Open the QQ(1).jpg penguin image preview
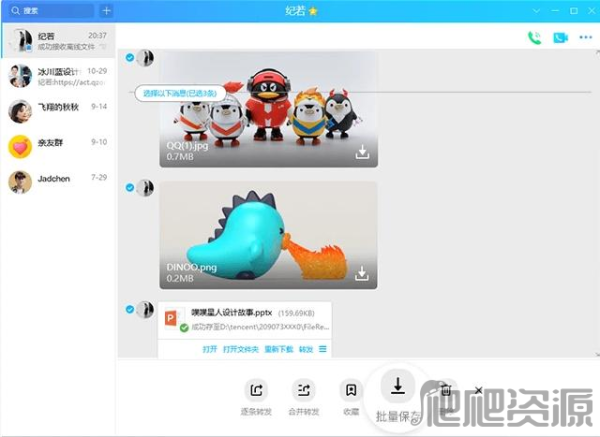The height and width of the screenshot is (437, 600). [269, 109]
